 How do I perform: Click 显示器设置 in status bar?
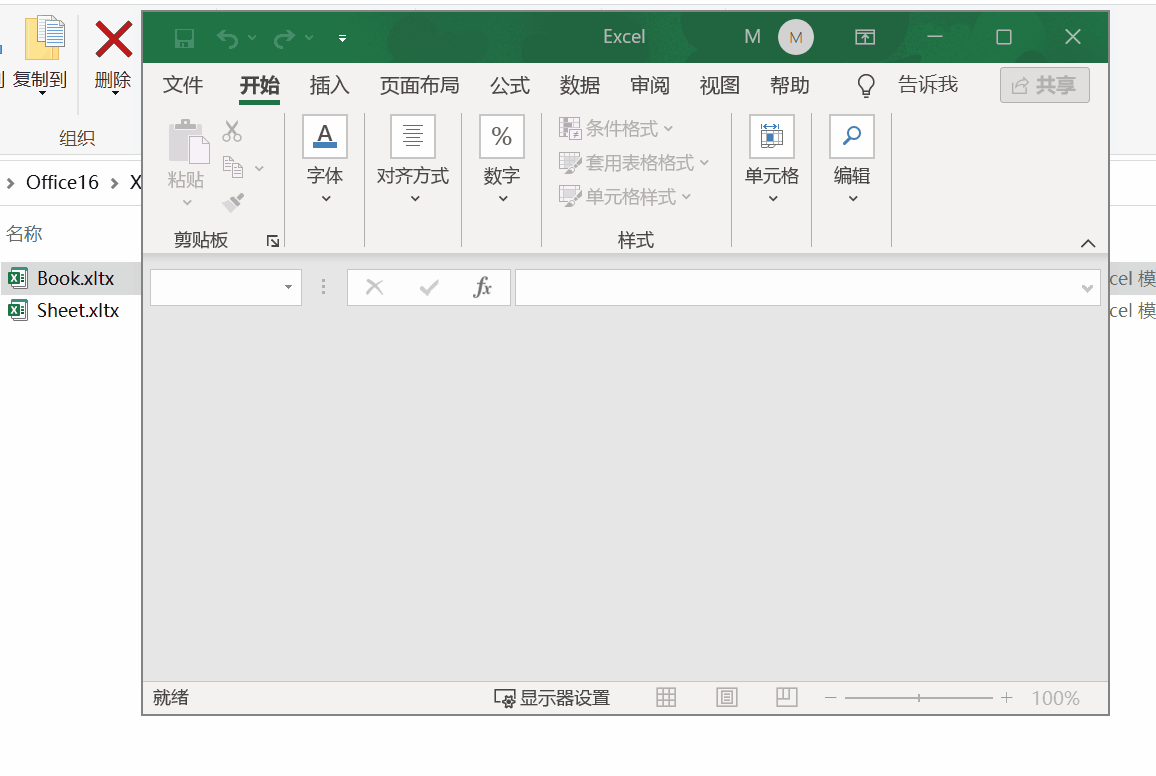tap(552, 698)
